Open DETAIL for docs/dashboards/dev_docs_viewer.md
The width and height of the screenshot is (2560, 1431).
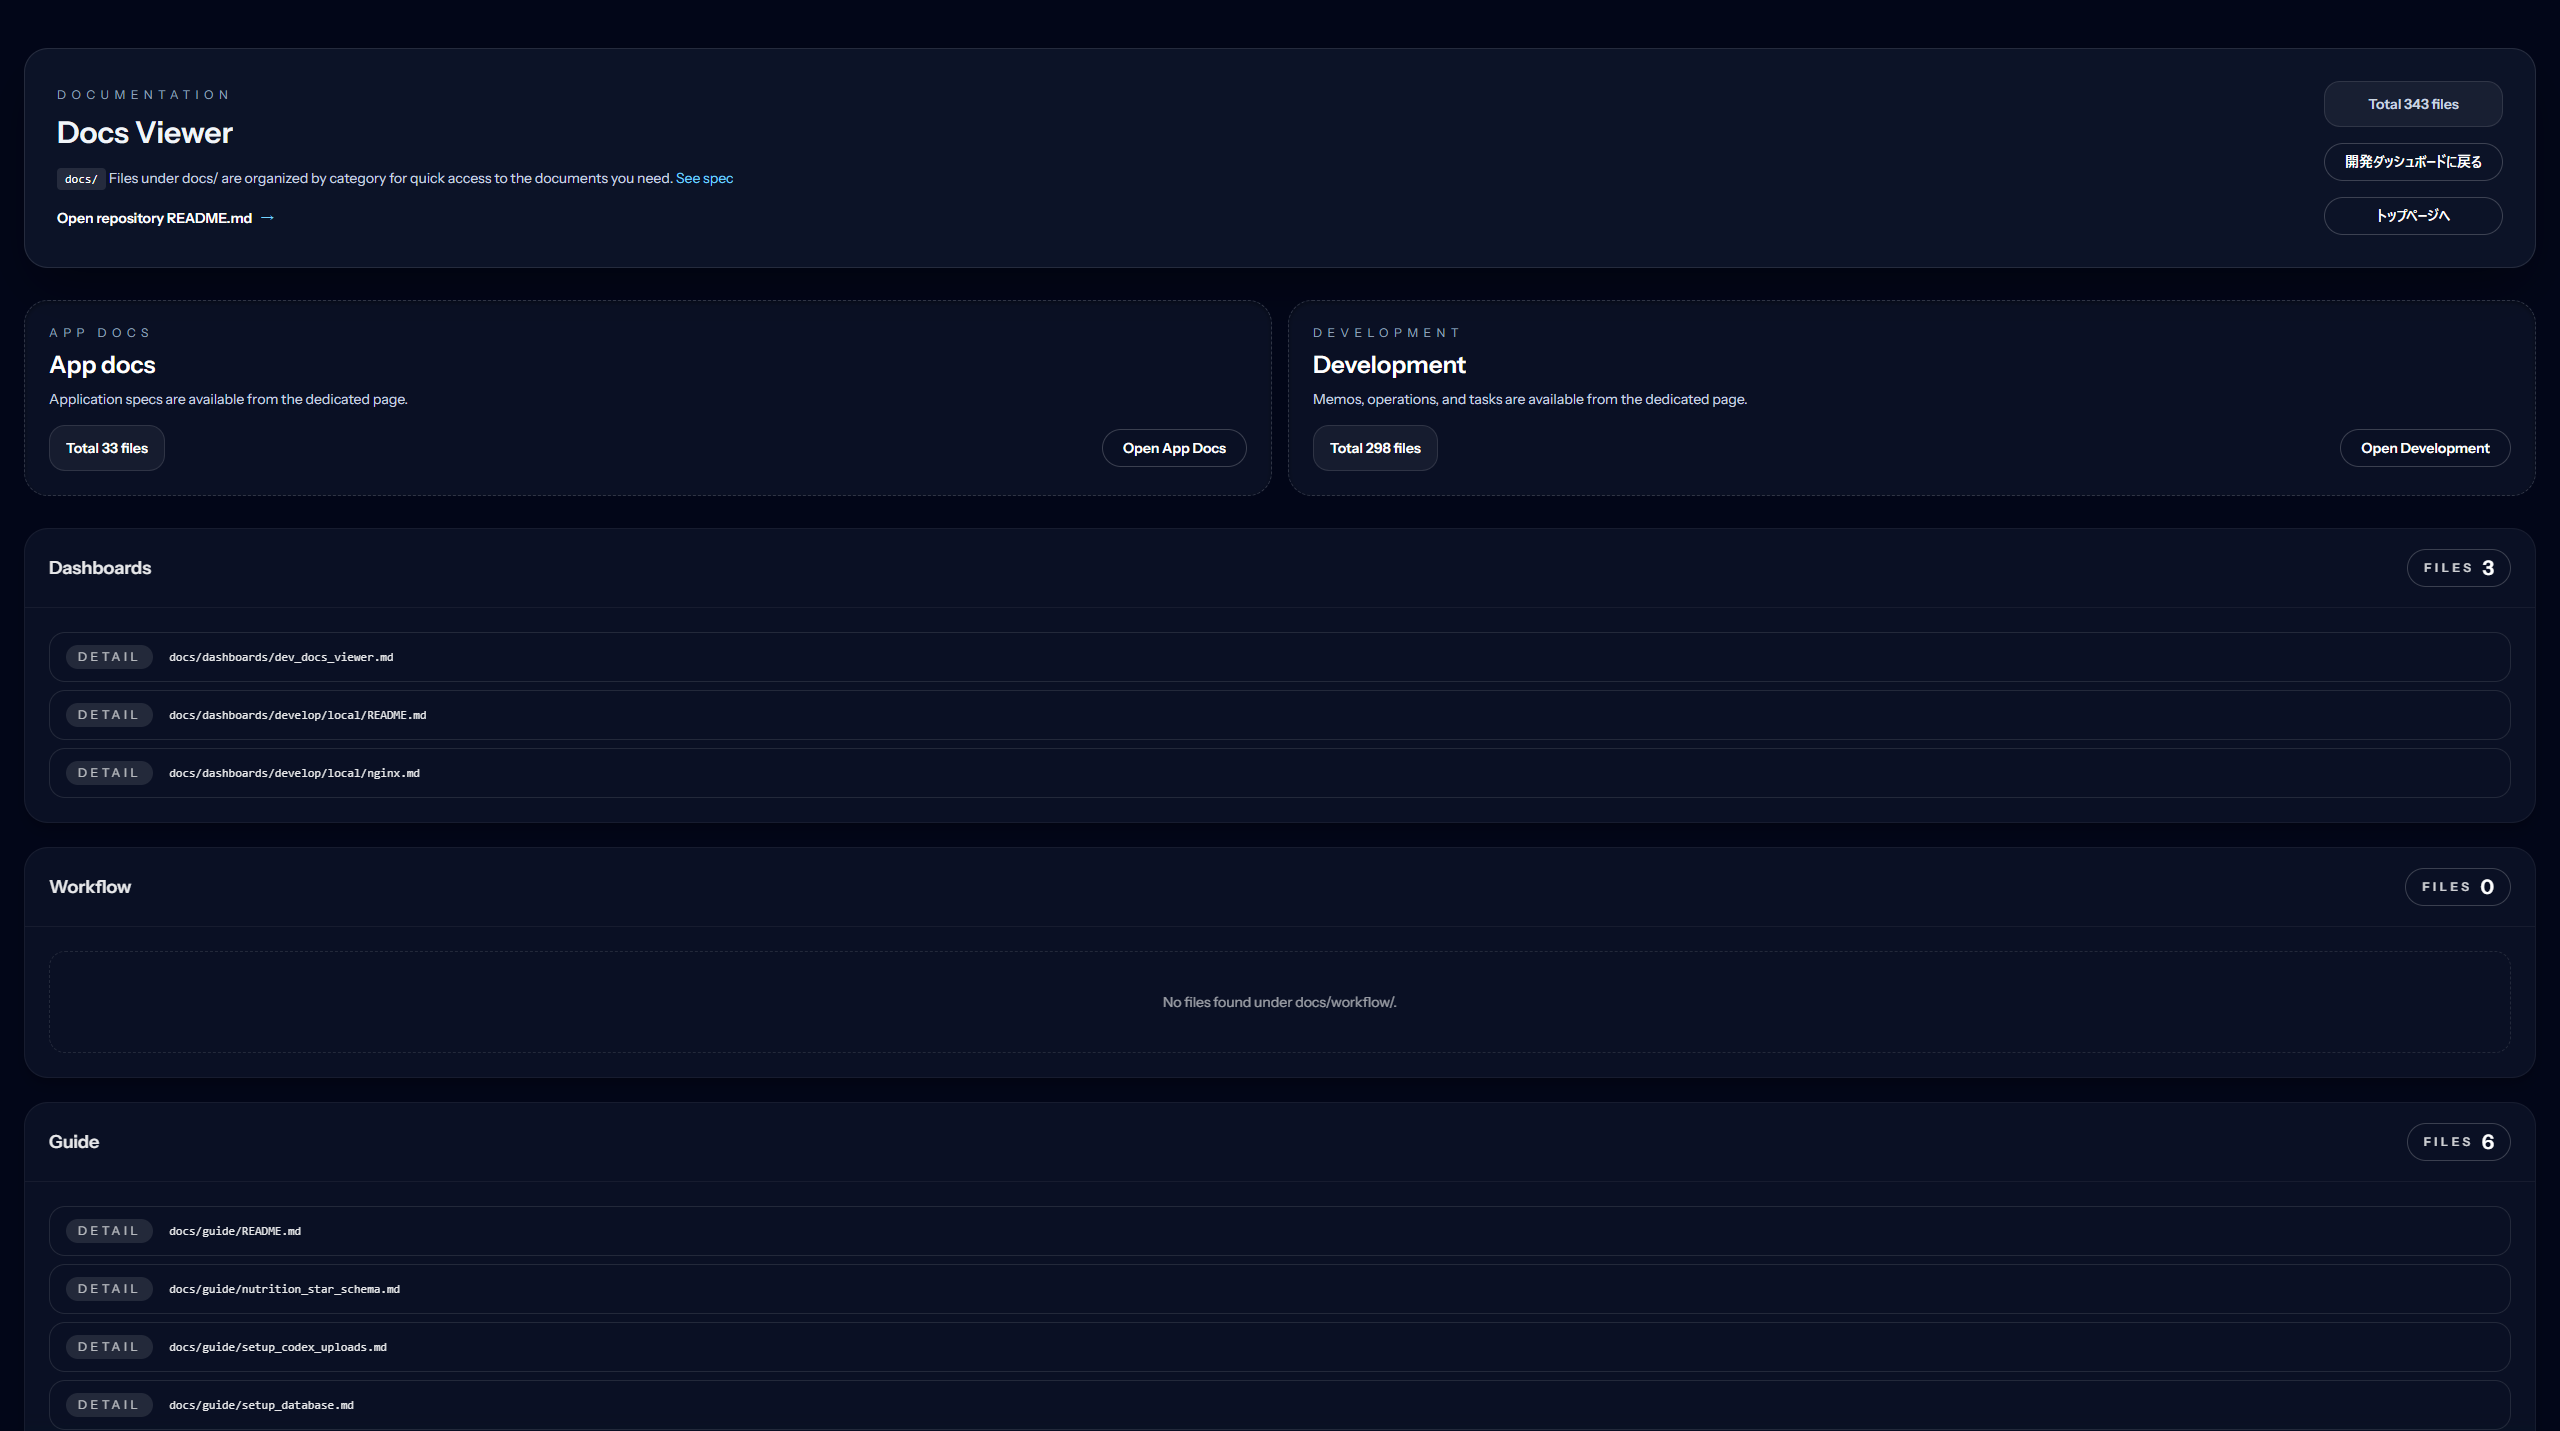point(109,656)
